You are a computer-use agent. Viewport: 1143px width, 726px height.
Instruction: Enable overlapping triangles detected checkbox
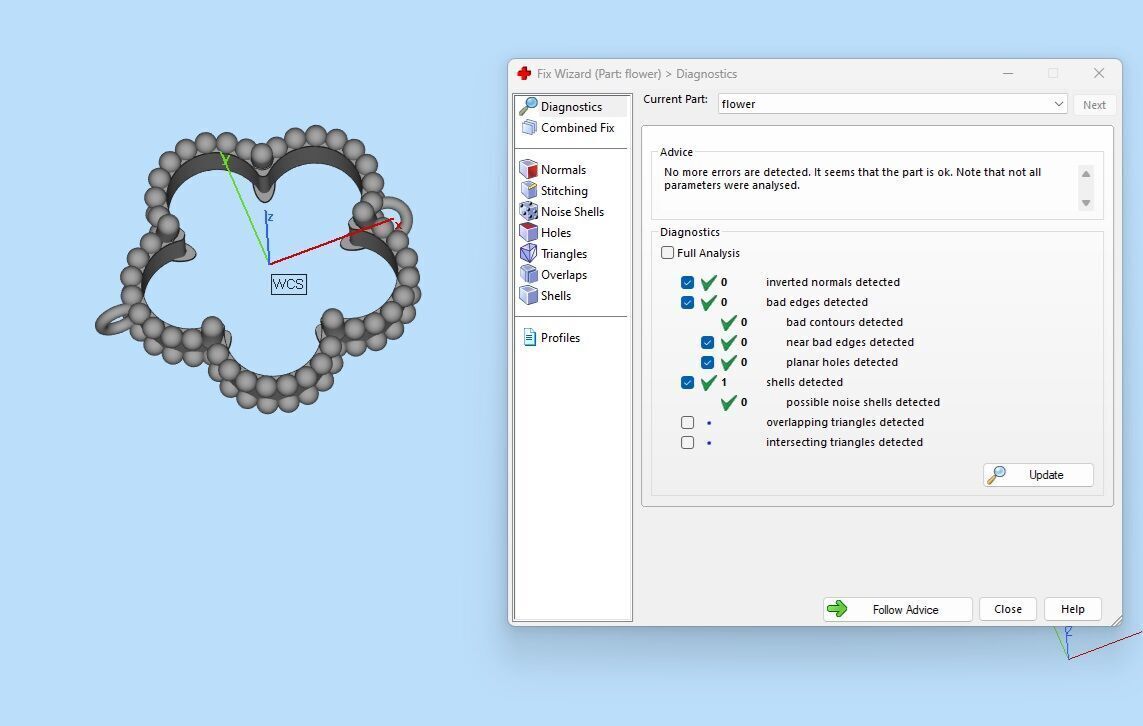(687, 422)
